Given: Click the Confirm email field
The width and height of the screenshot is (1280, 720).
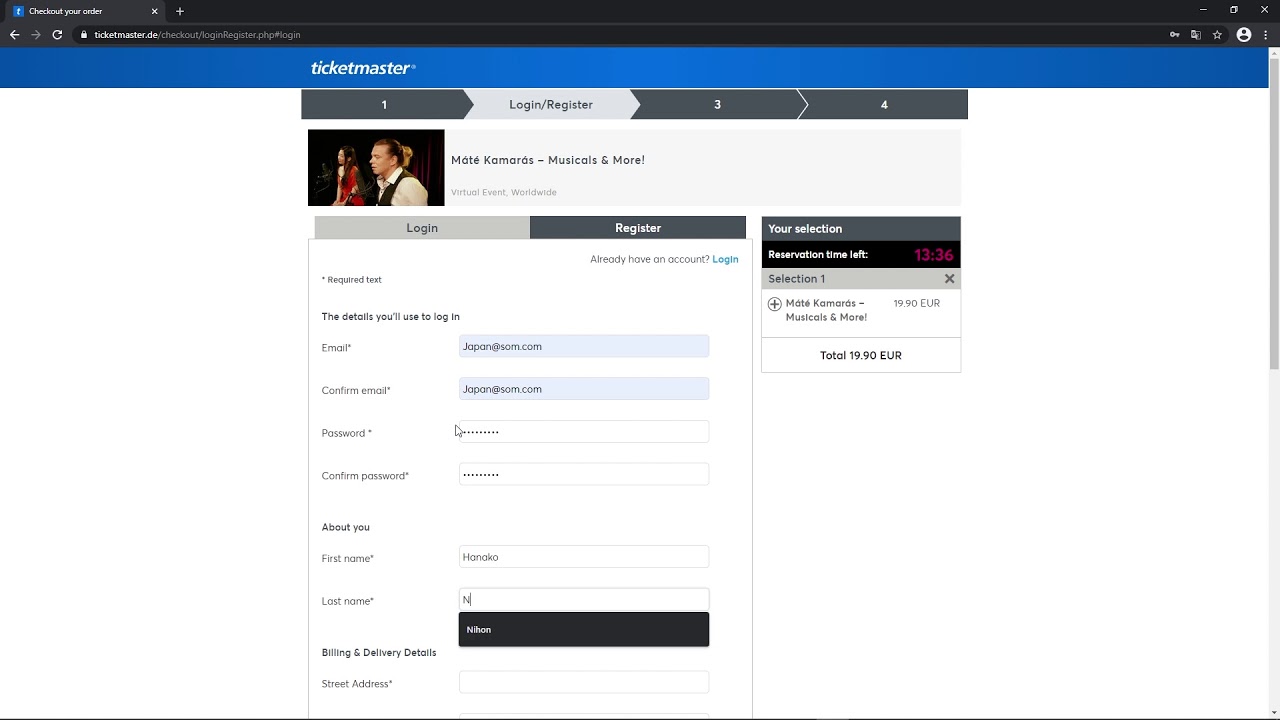Looking at the screenshot, I should pos(584,389).
